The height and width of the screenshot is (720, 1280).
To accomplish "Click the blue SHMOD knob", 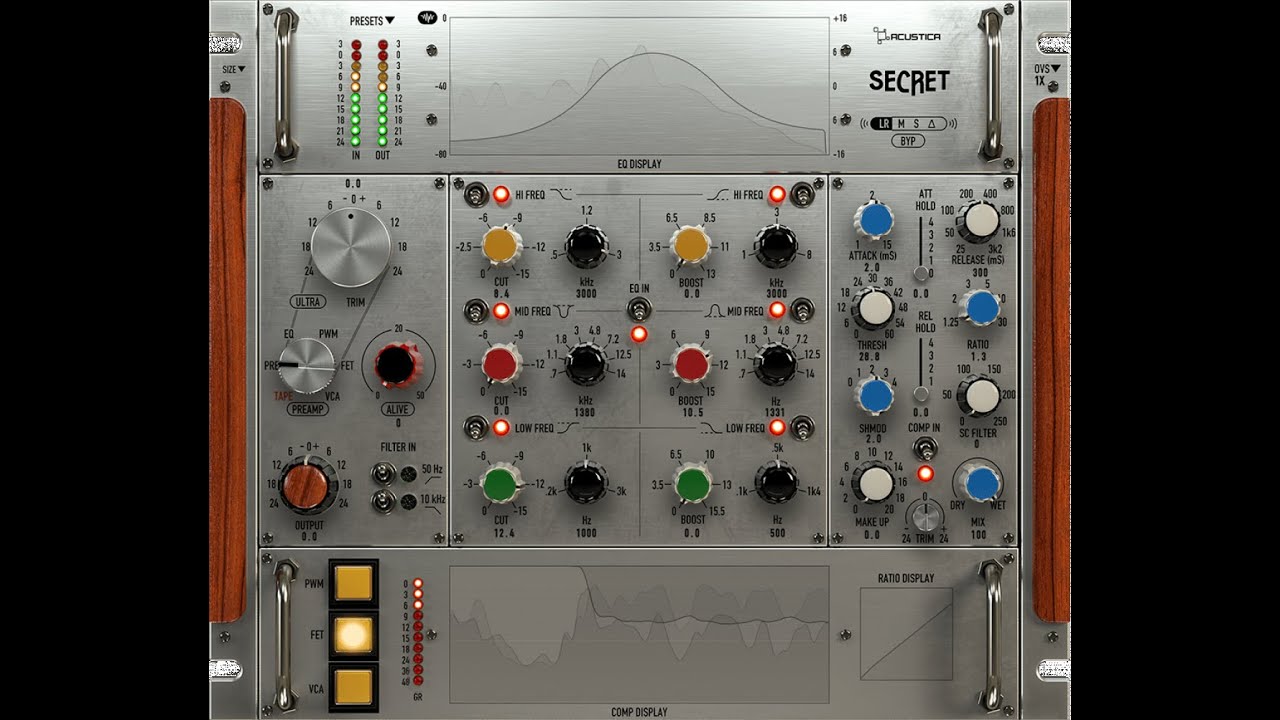I will (876, 396).
